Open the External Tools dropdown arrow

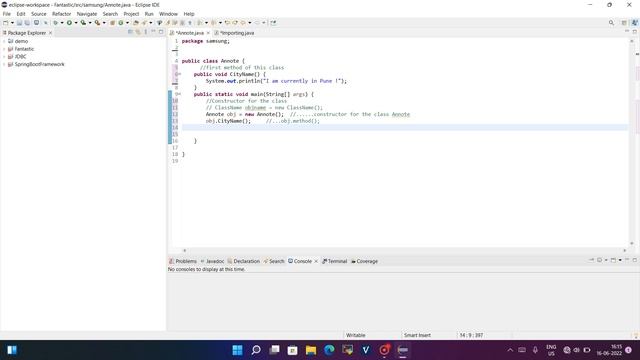pos(104,23)
